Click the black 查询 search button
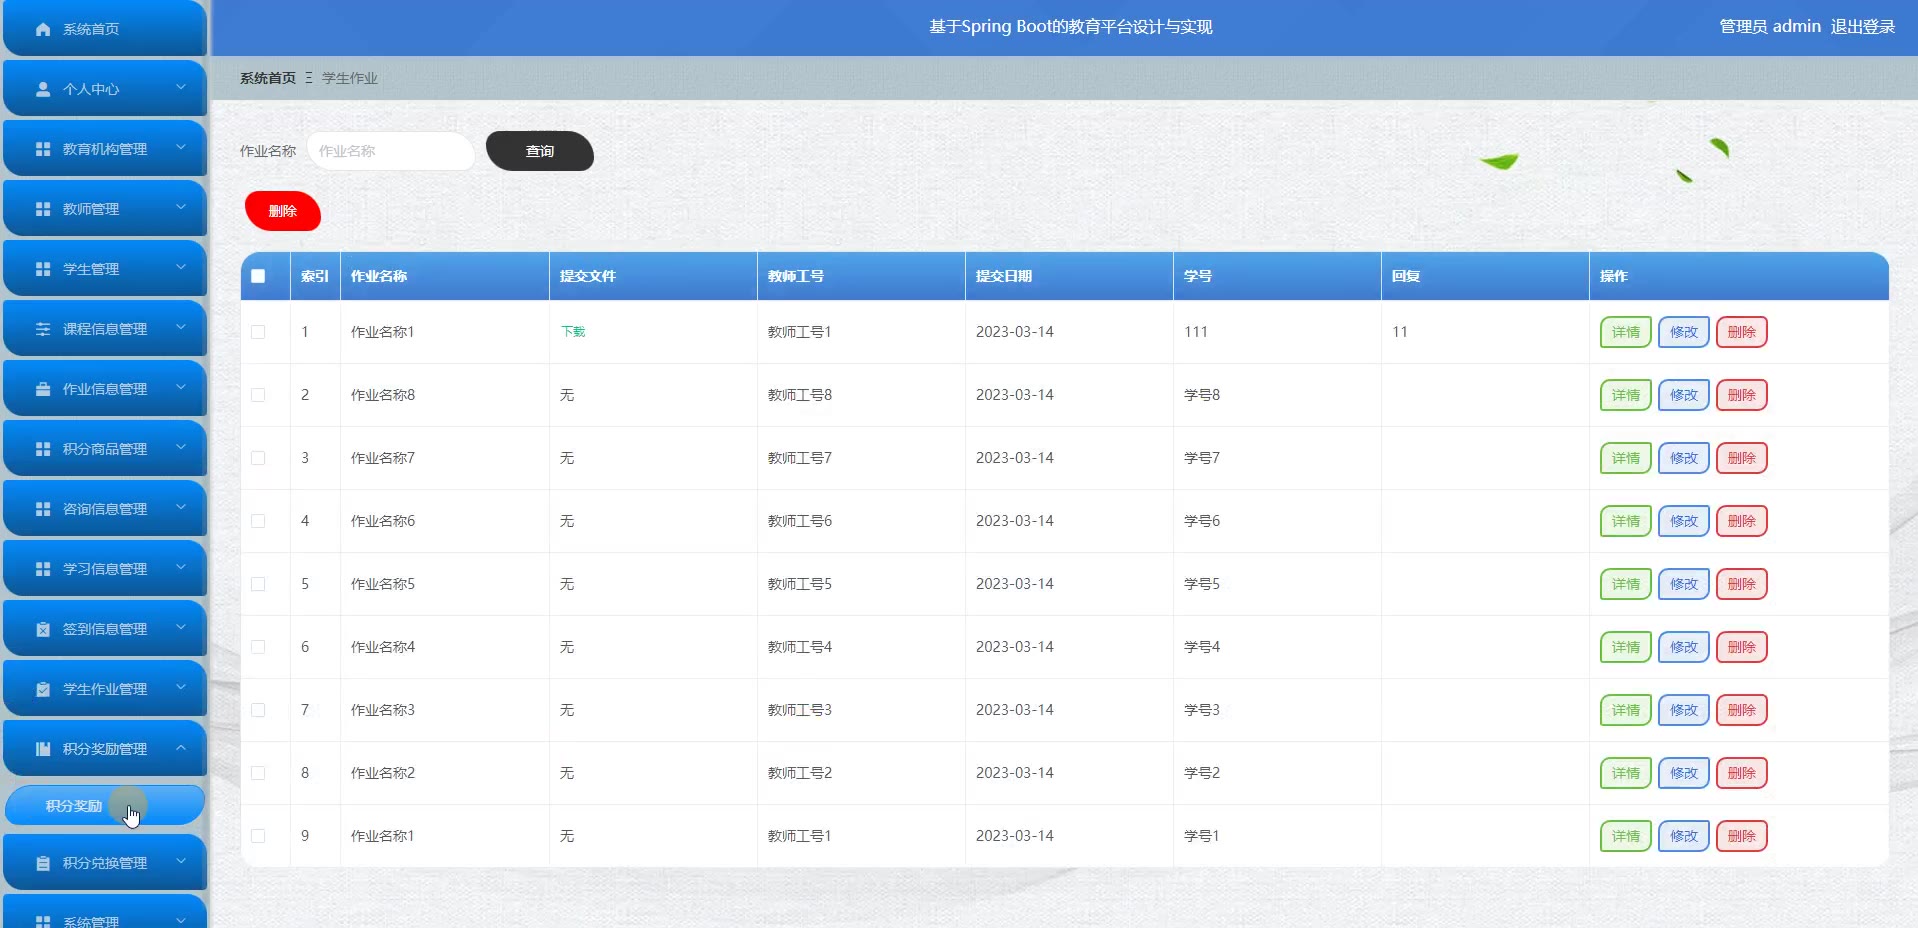 coord(539,151)
